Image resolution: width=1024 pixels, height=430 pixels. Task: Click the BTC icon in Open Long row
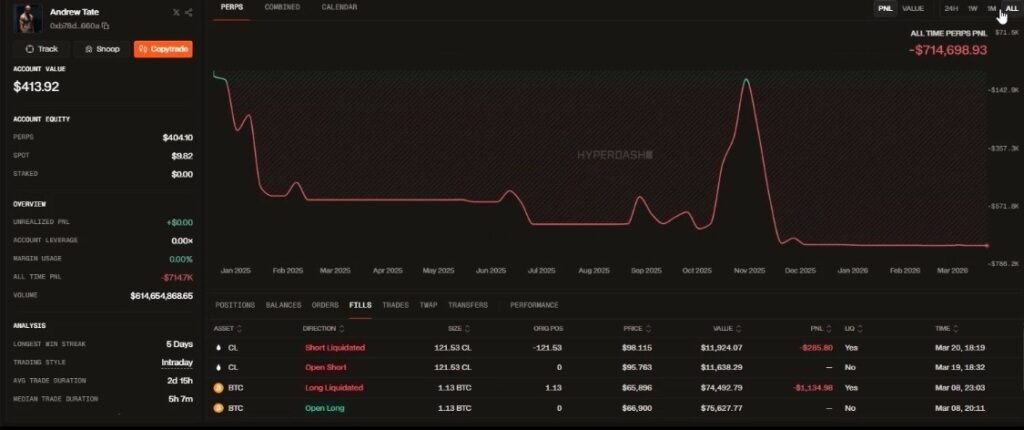point(219,408)
